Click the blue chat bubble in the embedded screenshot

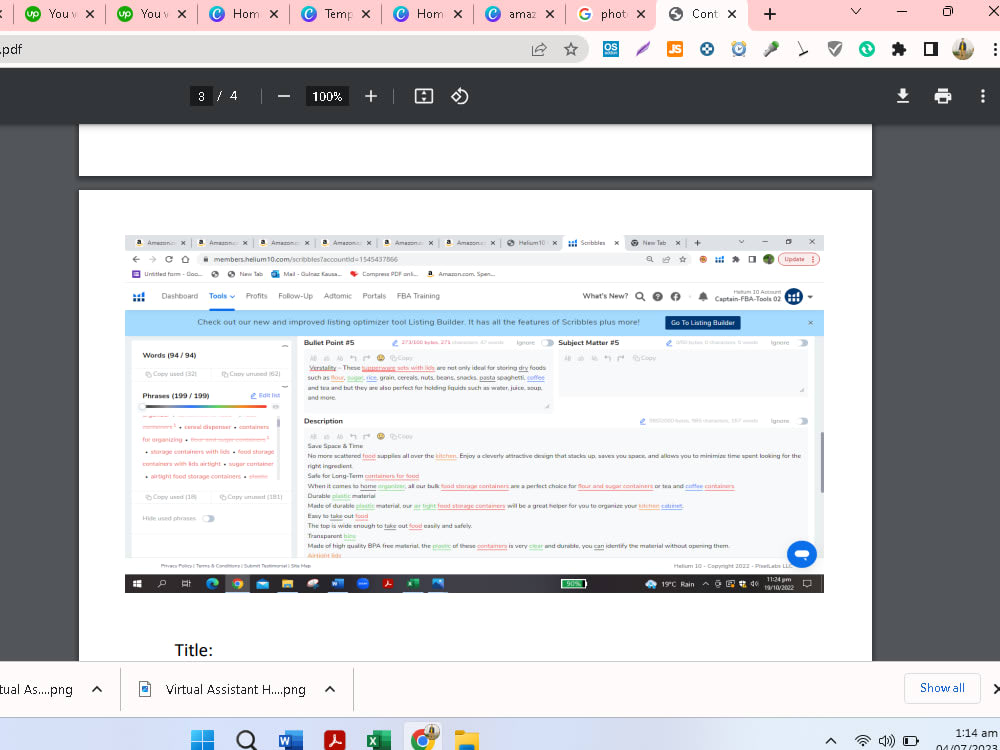pyautogui.click(x=802, y=554)
